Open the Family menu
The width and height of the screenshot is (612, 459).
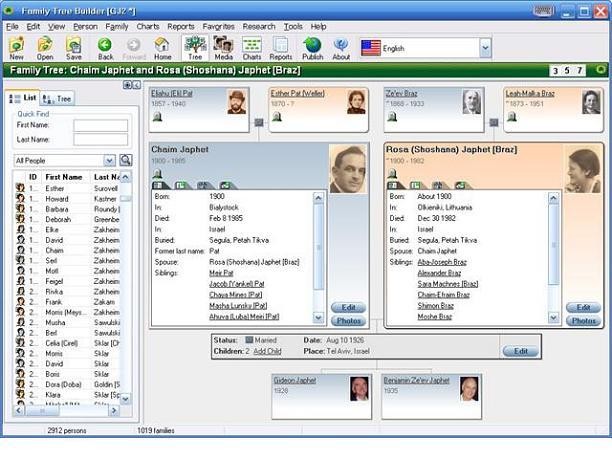pyautogui.click(x=117, y=27)
